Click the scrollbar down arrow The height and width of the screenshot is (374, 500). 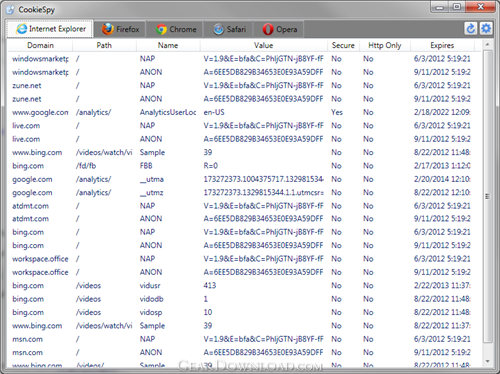tap(487, 361)
